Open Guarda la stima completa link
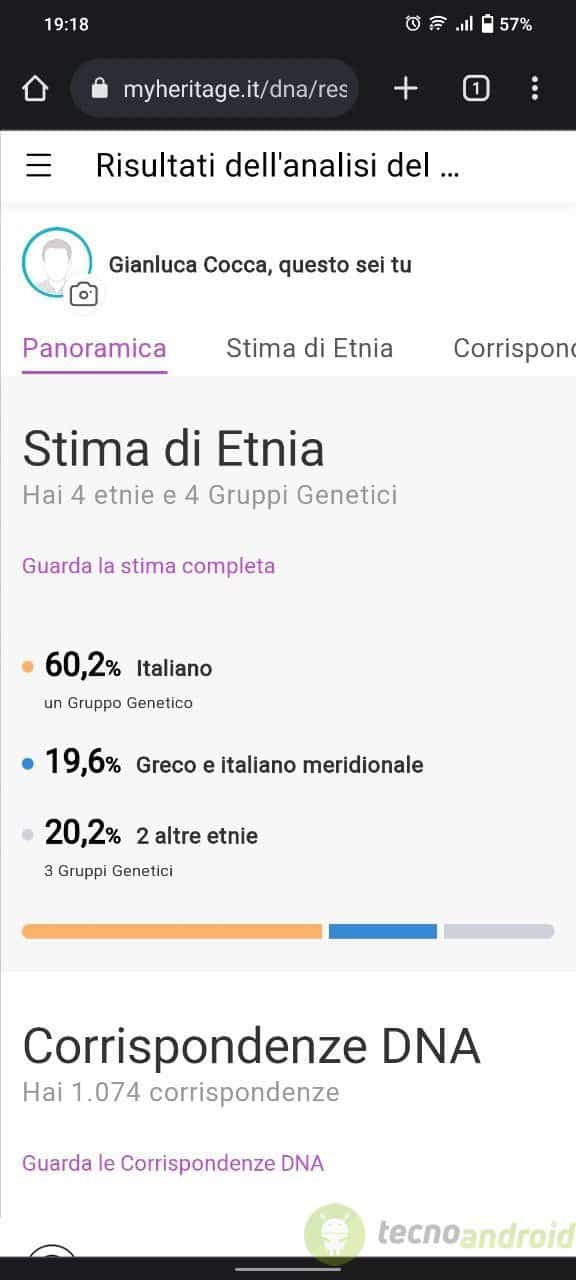576x1280 pixels. coord(149,566)
